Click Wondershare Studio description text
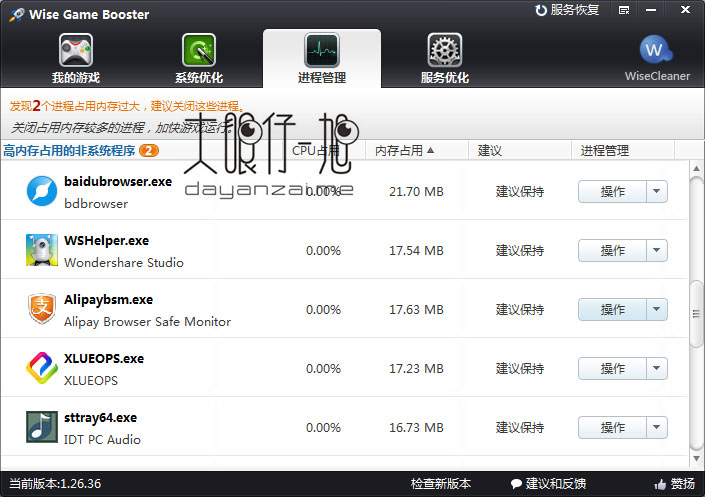 pyautogui.click(x=124, y=262)
